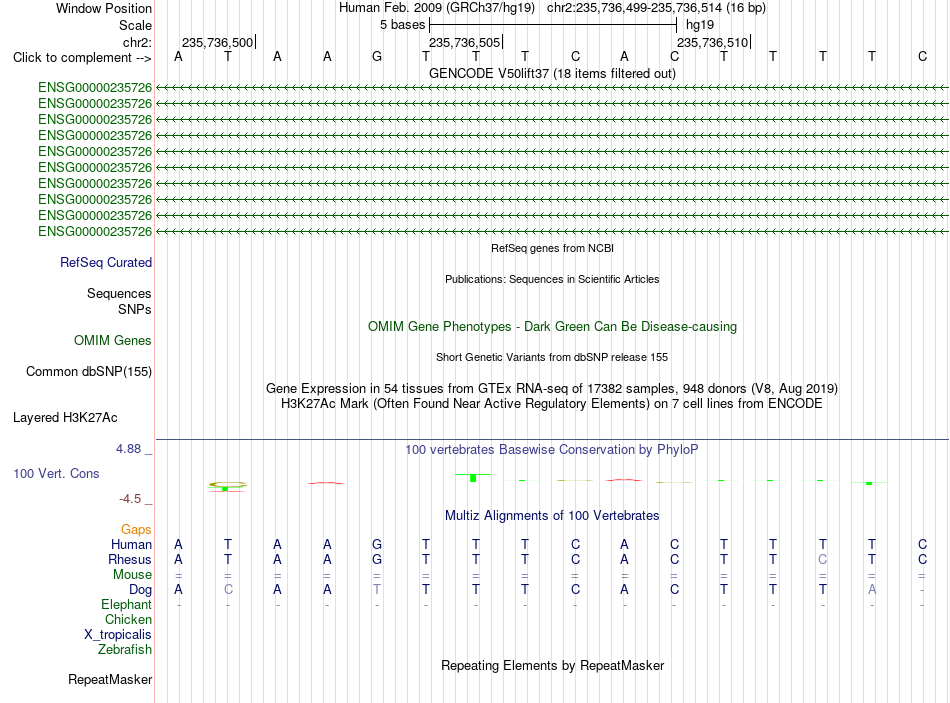This screenshot has height=703, width=950.
Task: Click the Common dbSNP(155) track label
Action: coord(89,371)
